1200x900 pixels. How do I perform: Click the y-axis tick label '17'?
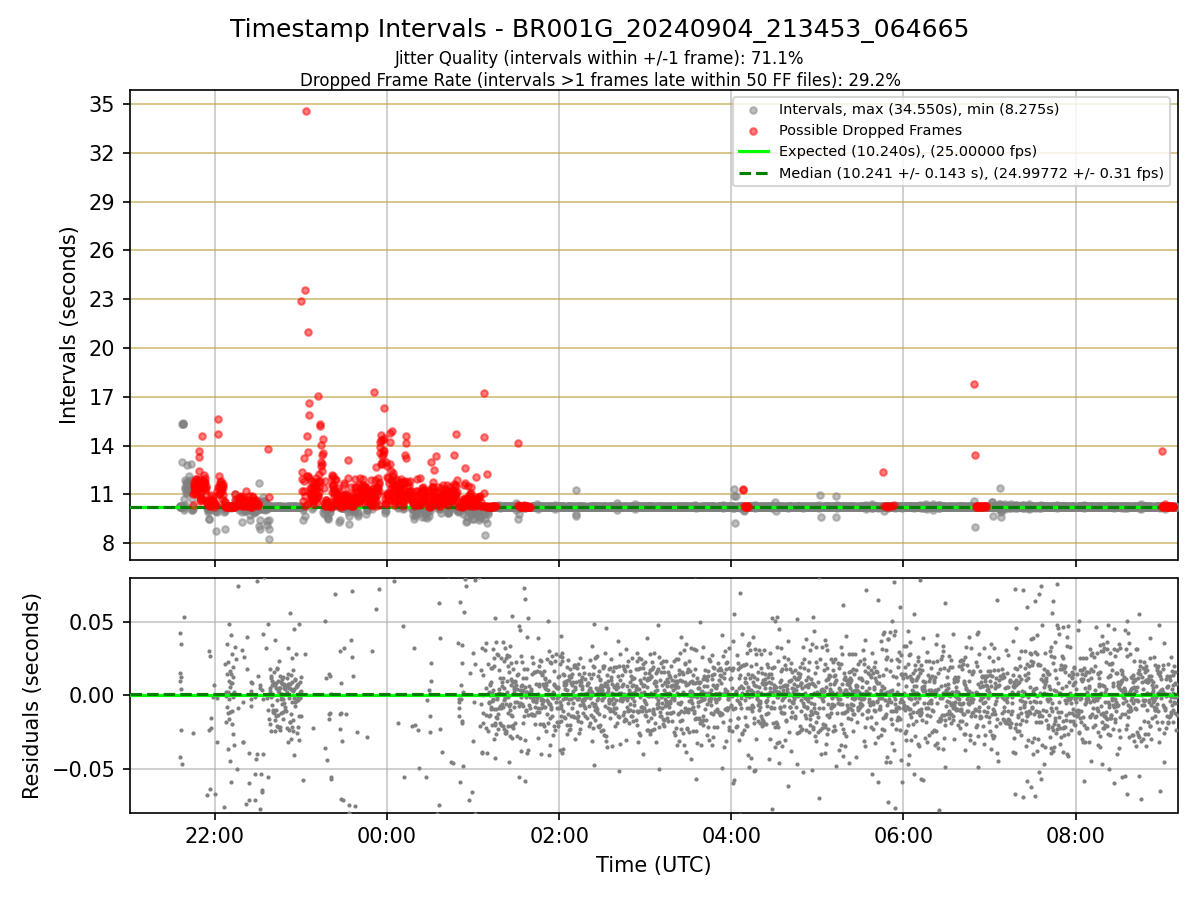click(x=101, y=397)
